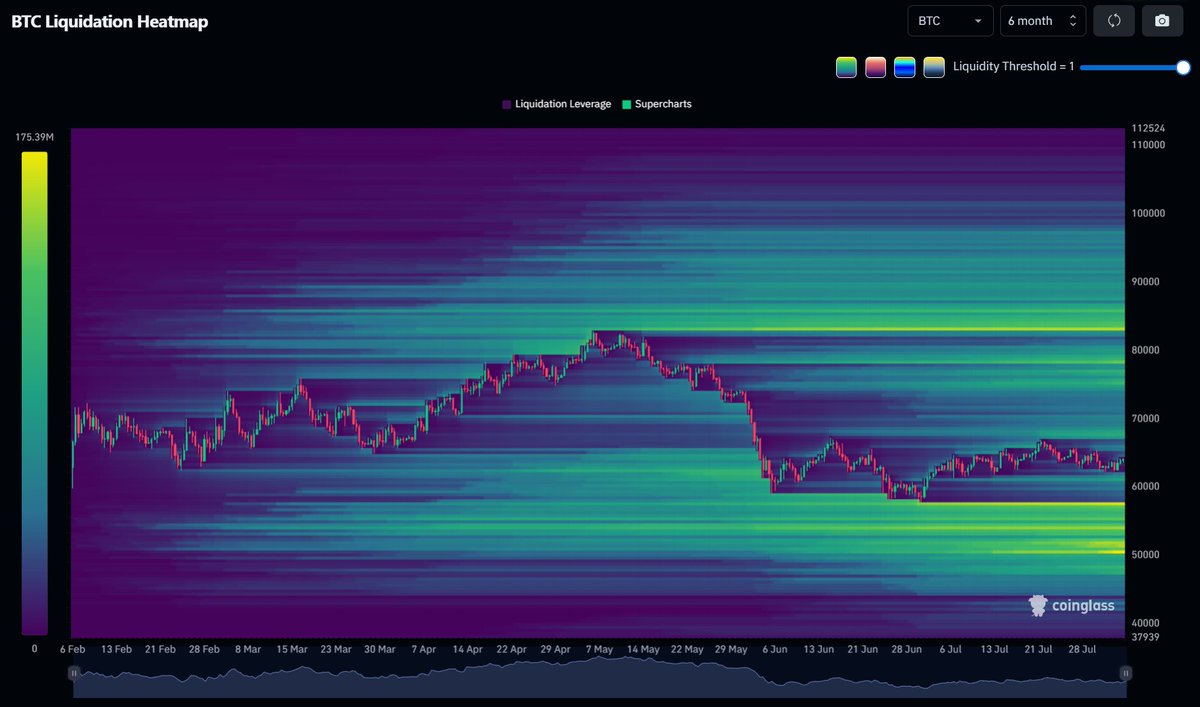Click the 23 Mar date axis label
Viewport: 1200px width, 707px height.
click(335, 649)
